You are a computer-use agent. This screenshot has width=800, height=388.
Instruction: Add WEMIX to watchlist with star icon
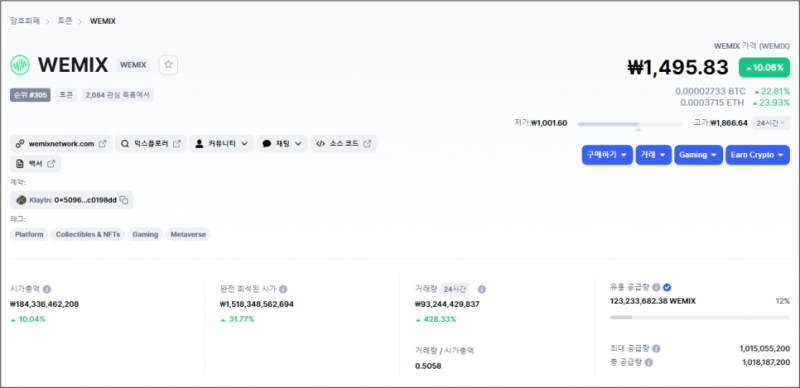point(168,65)
